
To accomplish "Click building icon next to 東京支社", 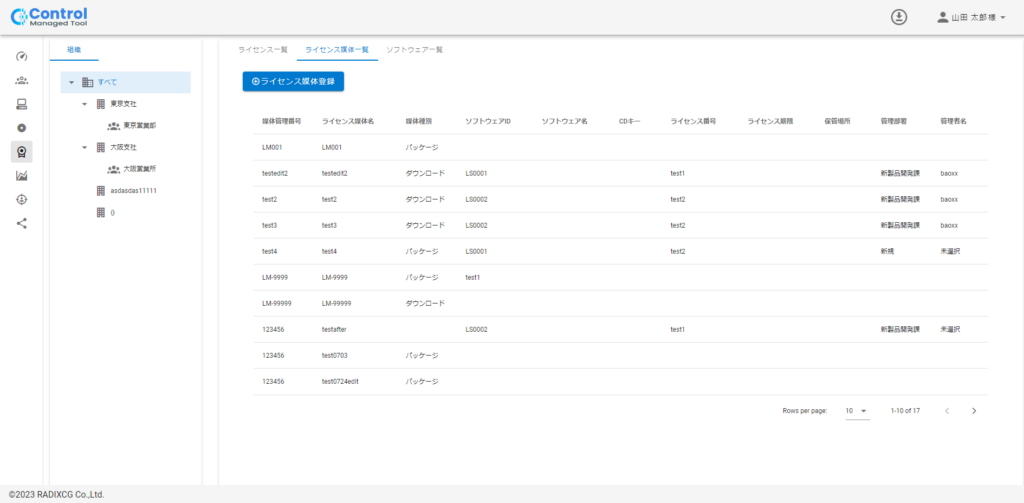I will 101,104.
